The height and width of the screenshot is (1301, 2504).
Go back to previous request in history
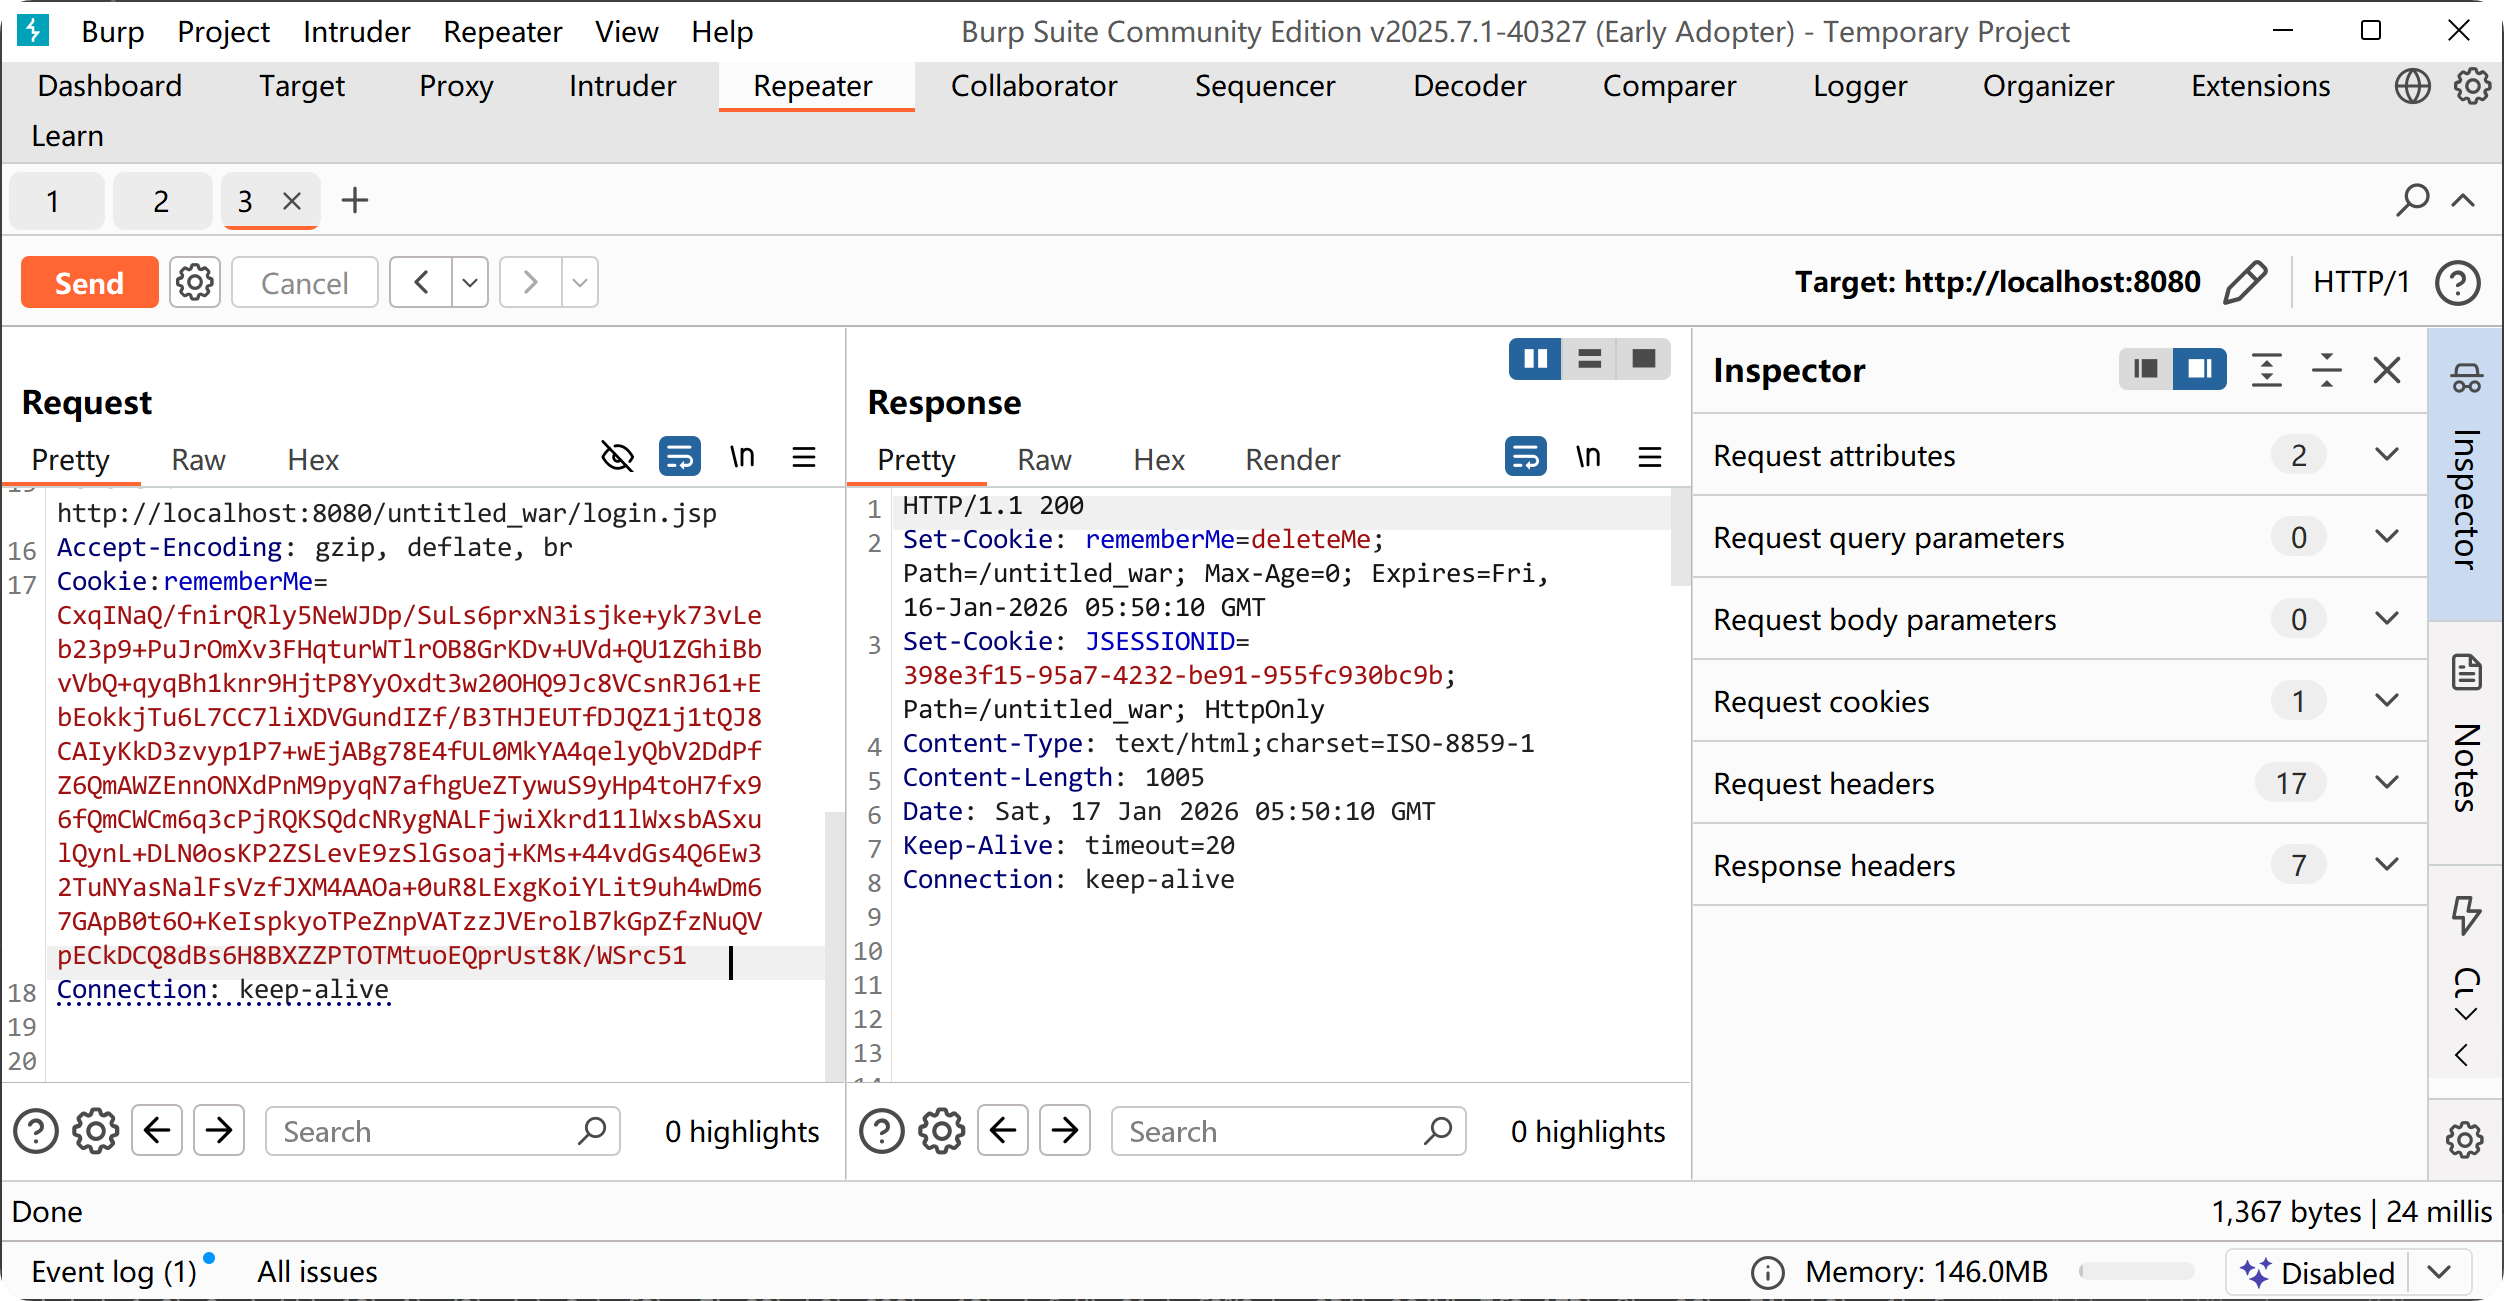pos(421,283)
